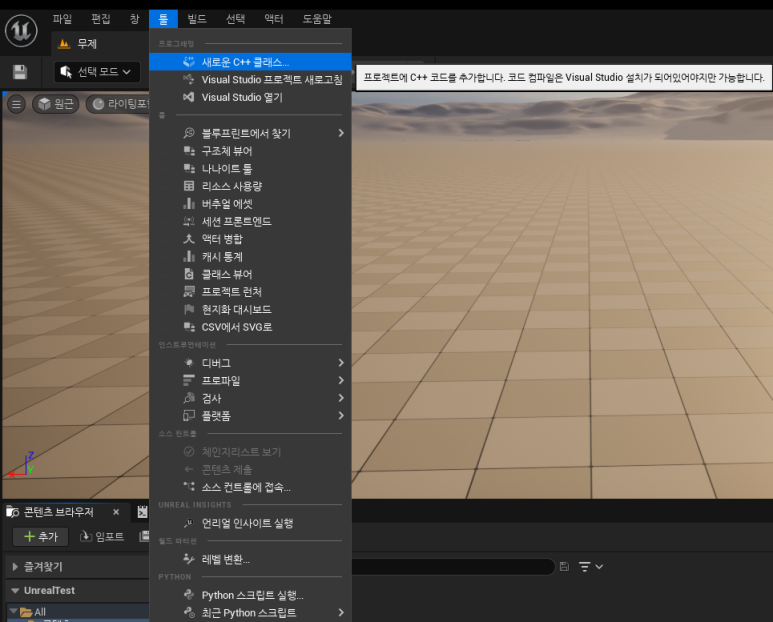This screenshot has height=622, width=773.
Task: Click the 검사 inspect icon
Action: point(189,398)
